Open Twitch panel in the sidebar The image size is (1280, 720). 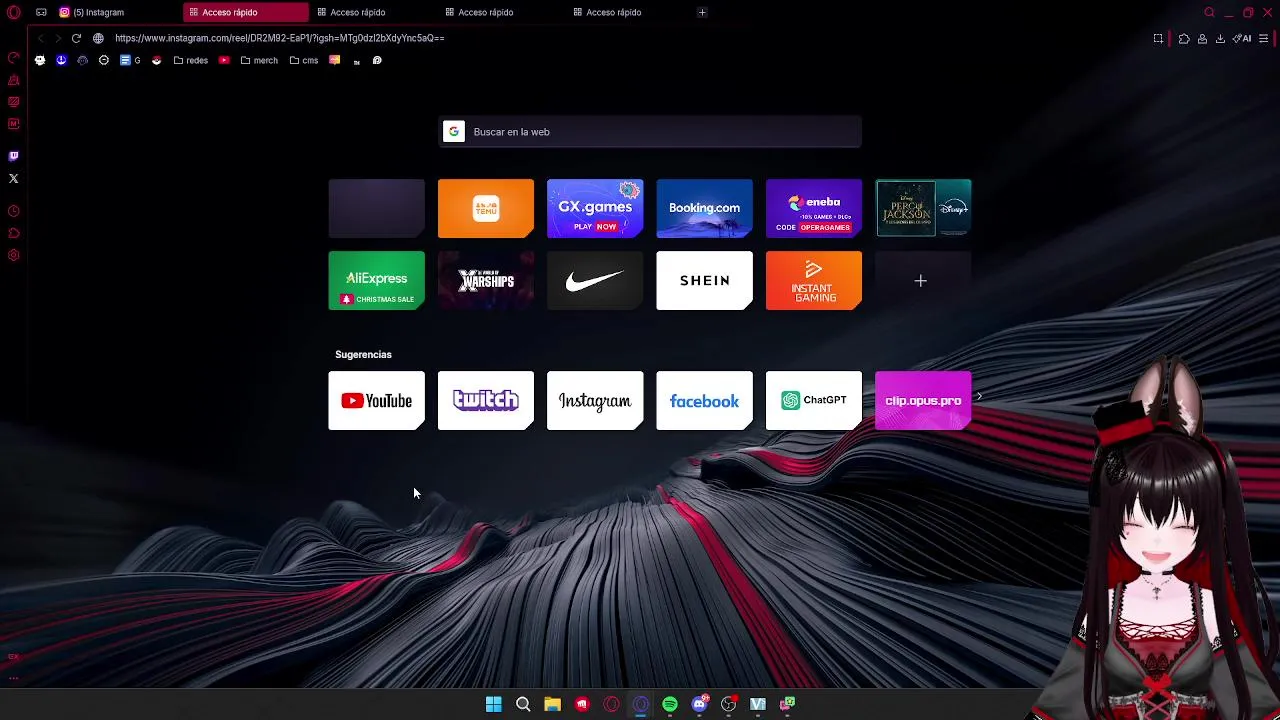13,156
